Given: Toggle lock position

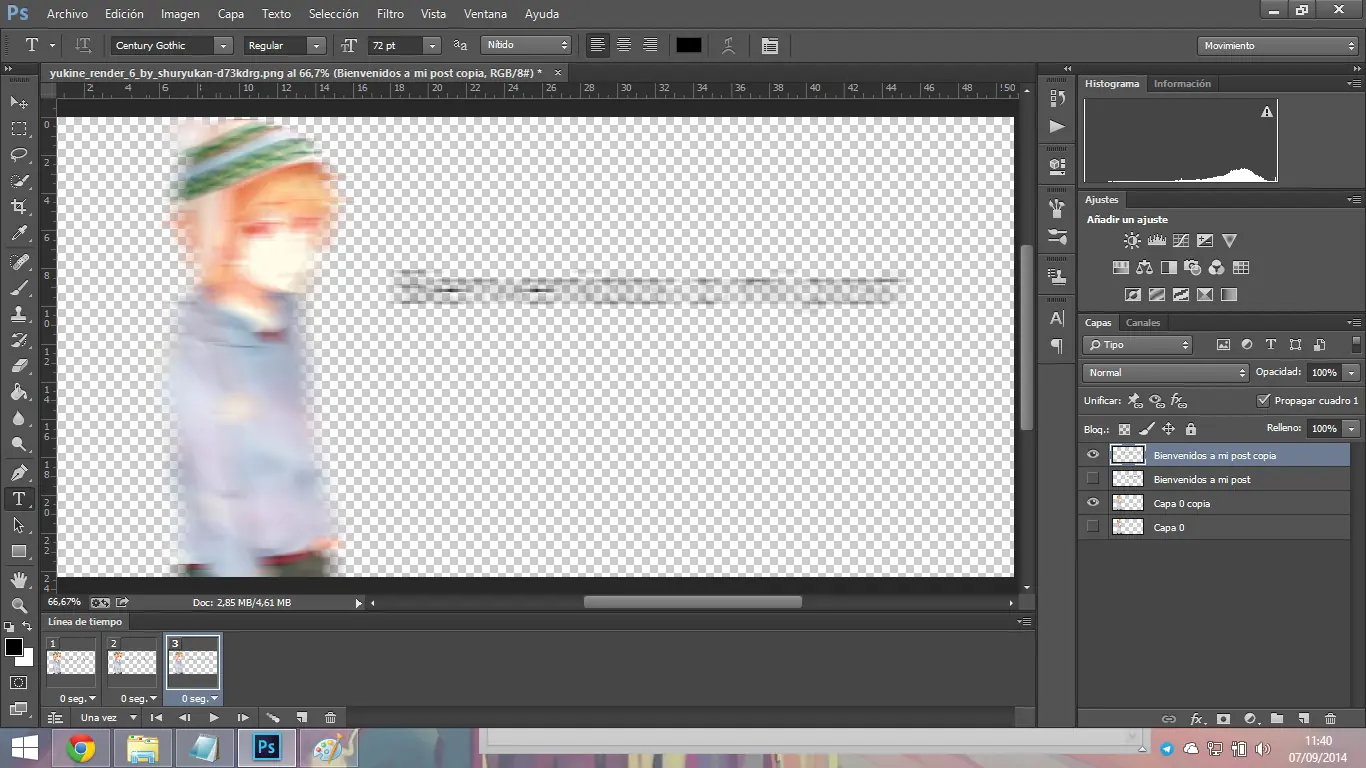Looking at the screenshot, I should (1168, 429).
